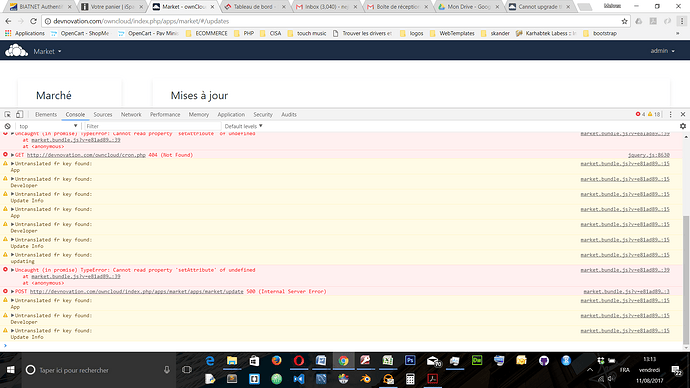Open Task View on the taskbar
The image size is (690, 388).
[187, 370]
